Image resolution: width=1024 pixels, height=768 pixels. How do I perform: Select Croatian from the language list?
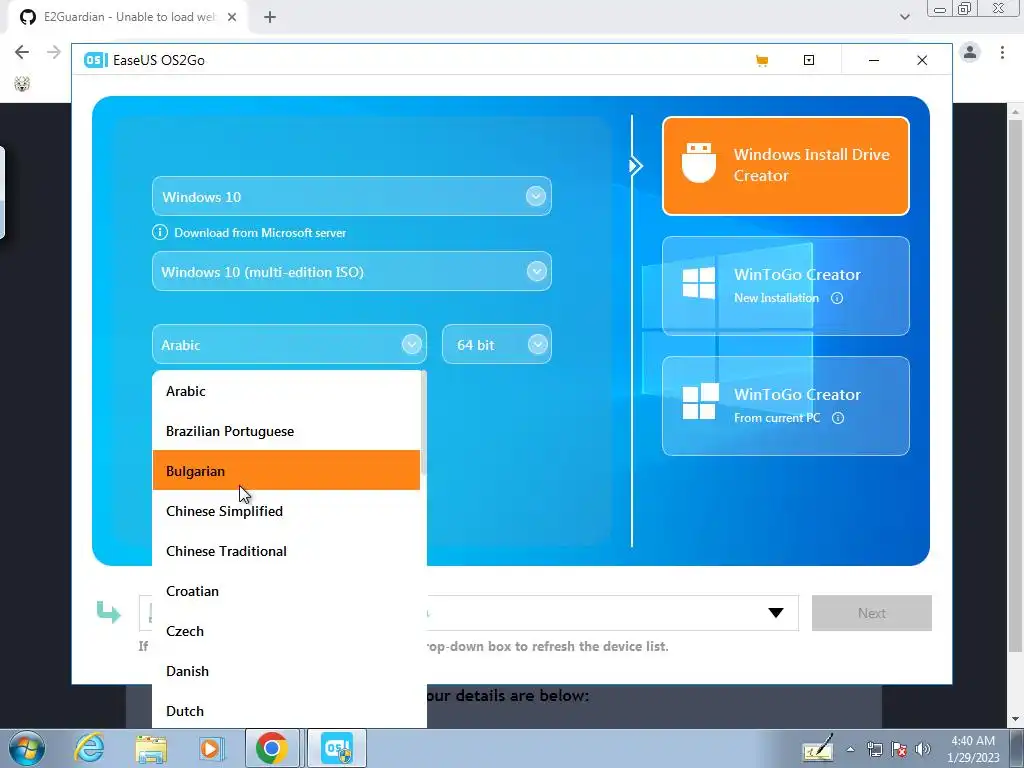pos(286,591)
